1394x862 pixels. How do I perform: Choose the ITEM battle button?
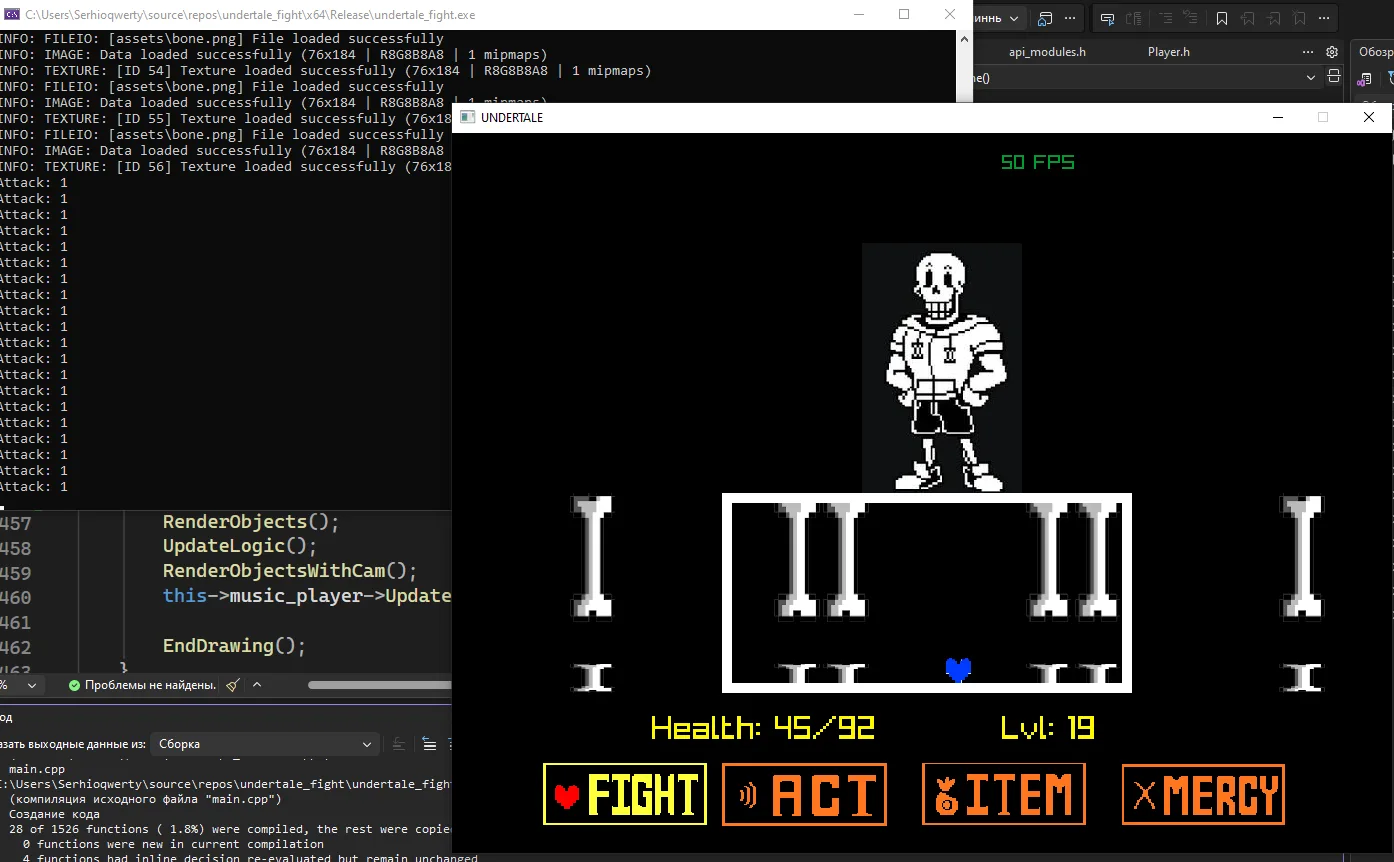(x=1004, y=794)
